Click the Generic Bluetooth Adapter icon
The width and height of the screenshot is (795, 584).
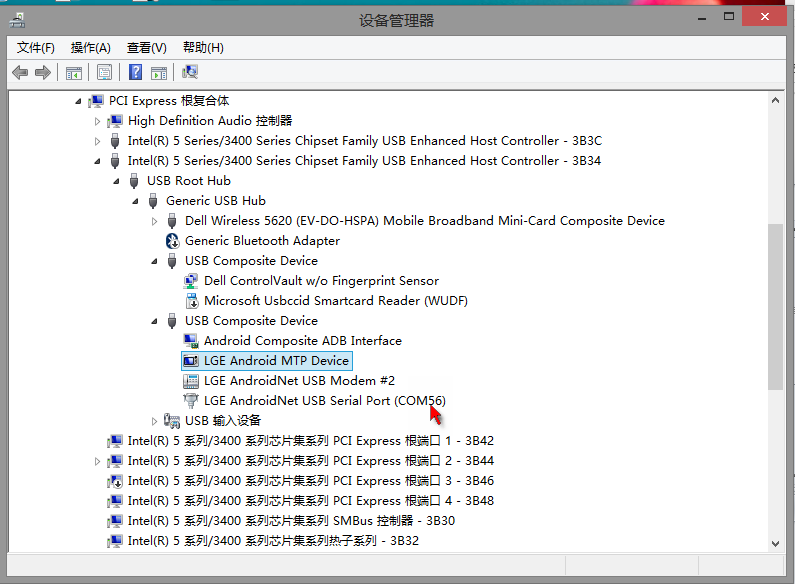(172, 241)
